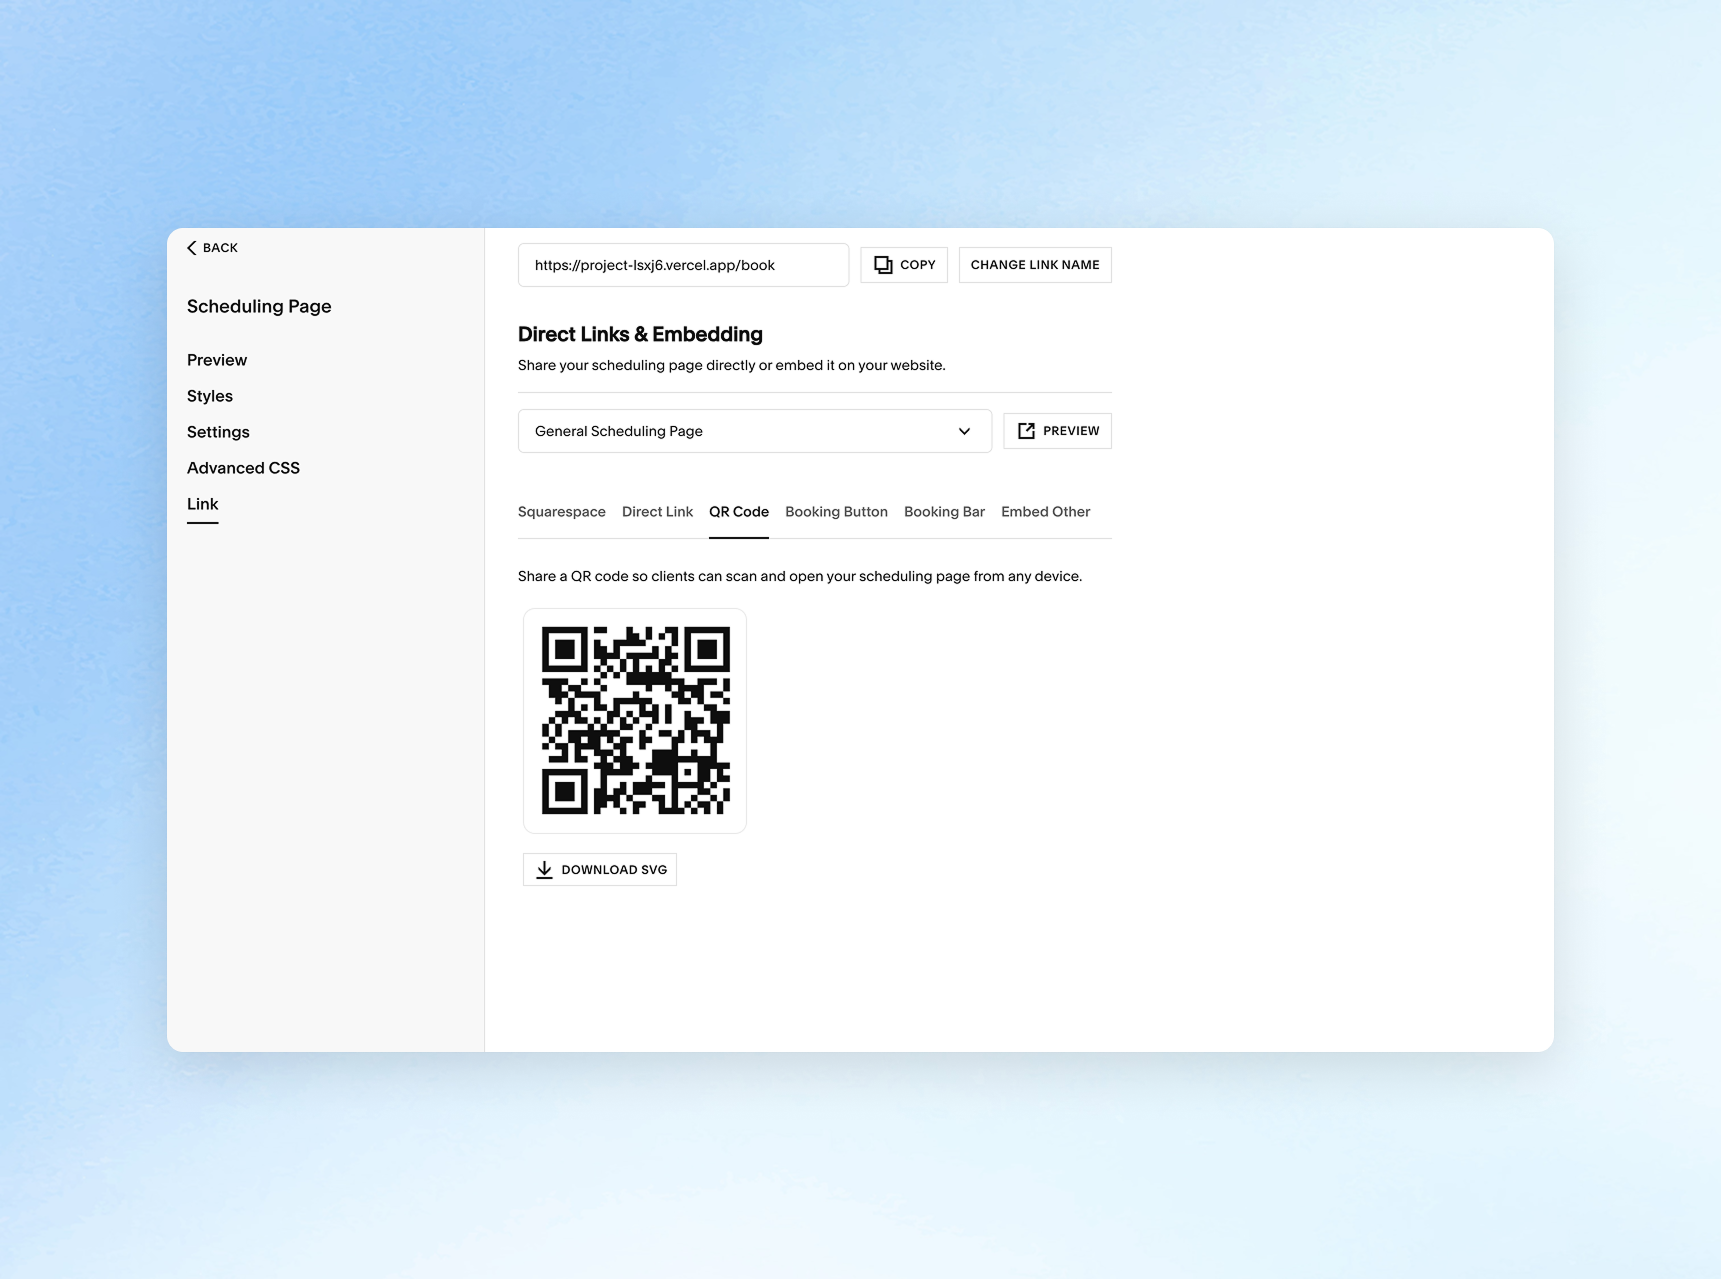The height and width of the screenshot is (1279, 1721).
Task: Click the 'Share your scheduling page directly' text
Action: tap(731, 365)
